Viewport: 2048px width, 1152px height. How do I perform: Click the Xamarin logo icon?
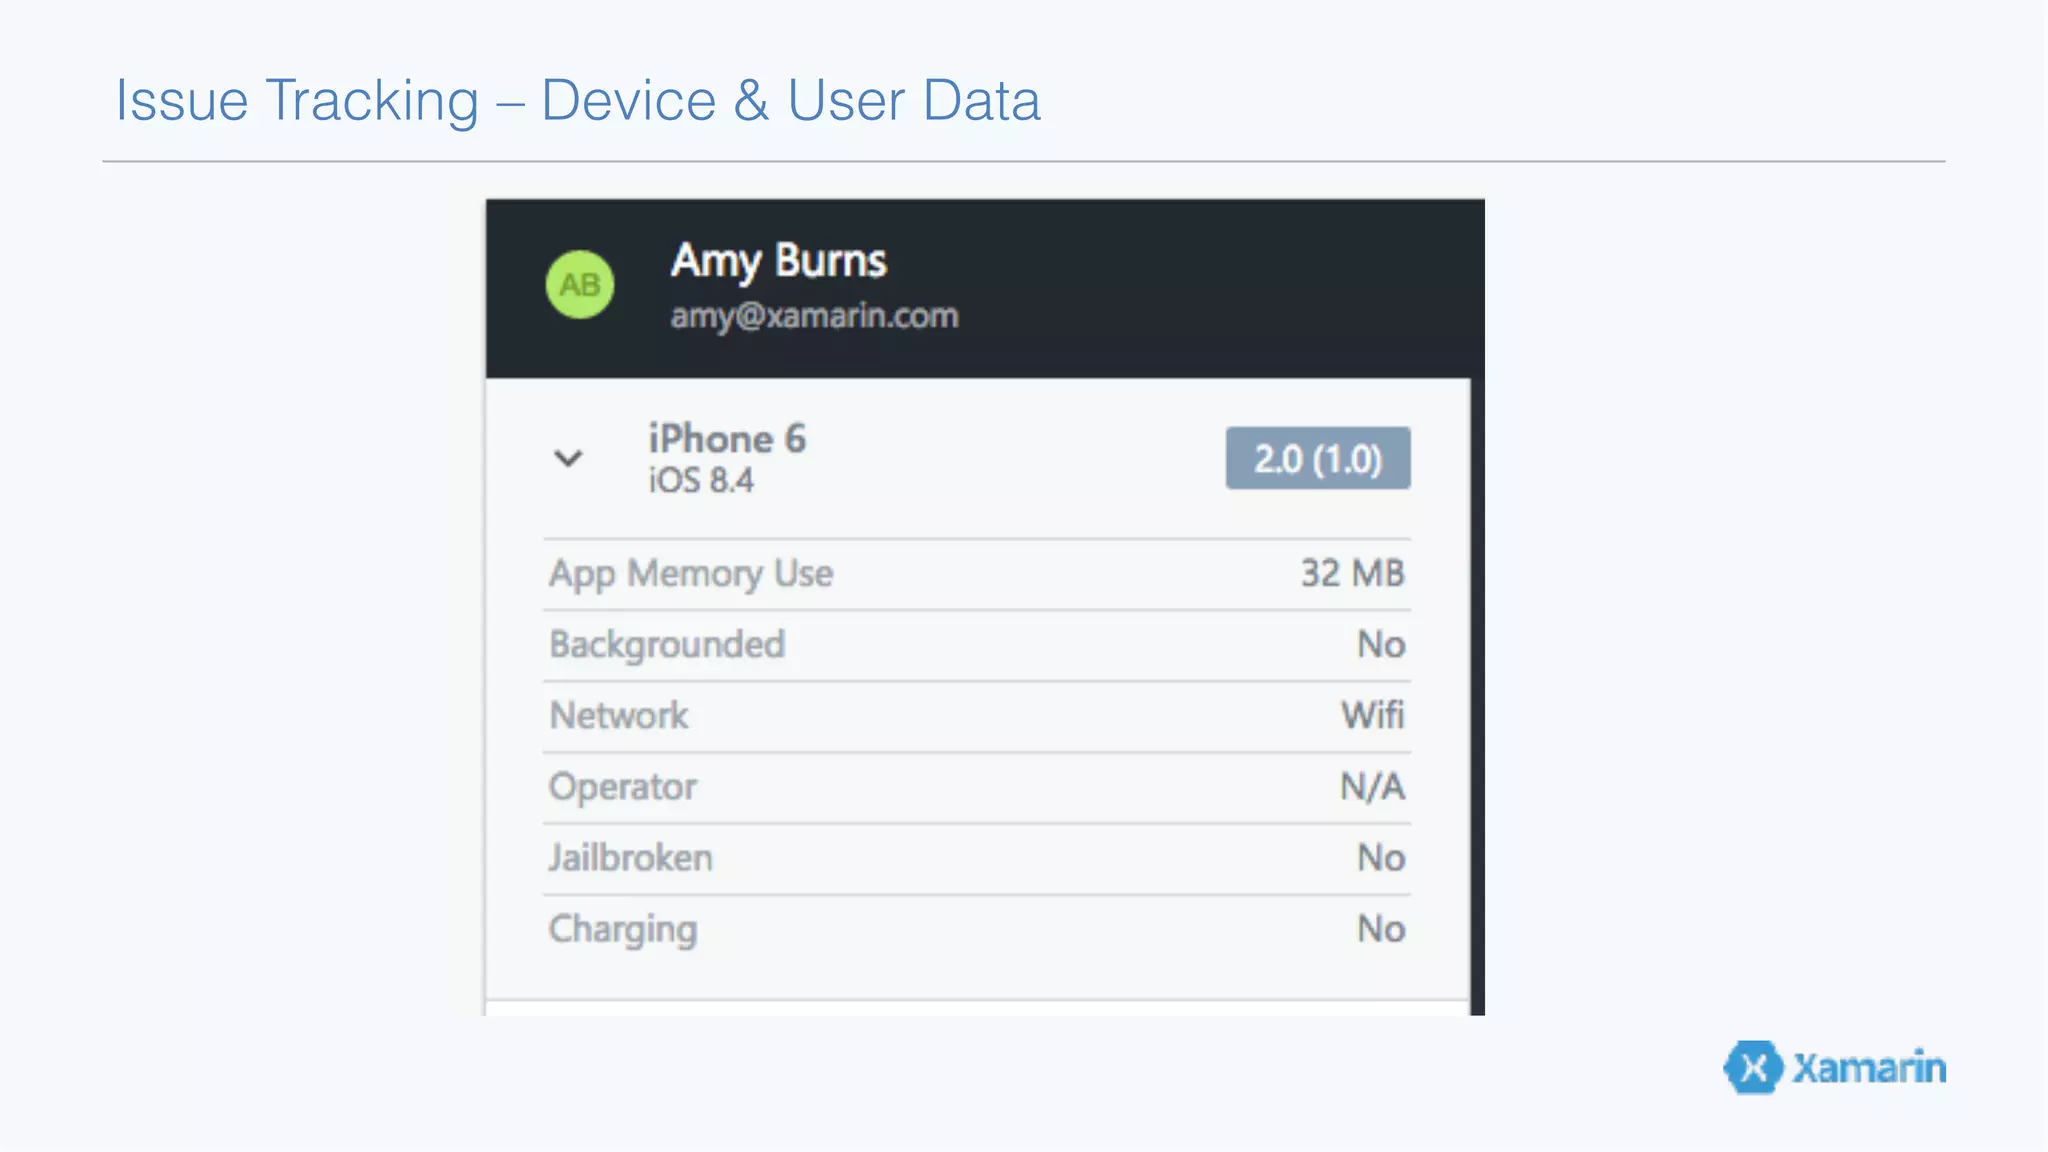1753,1067
